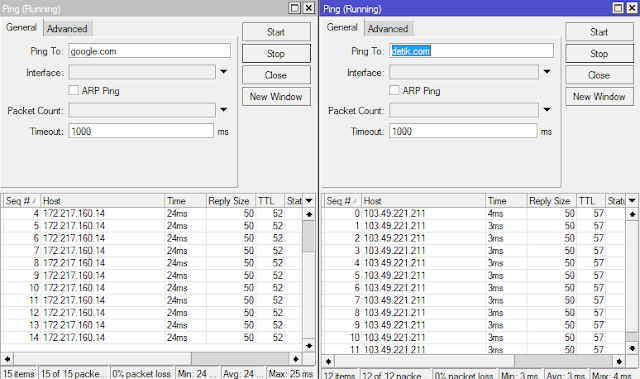
Task: Expand Packet Count dropdown in the detik.com window
Action: coord(547,110)
